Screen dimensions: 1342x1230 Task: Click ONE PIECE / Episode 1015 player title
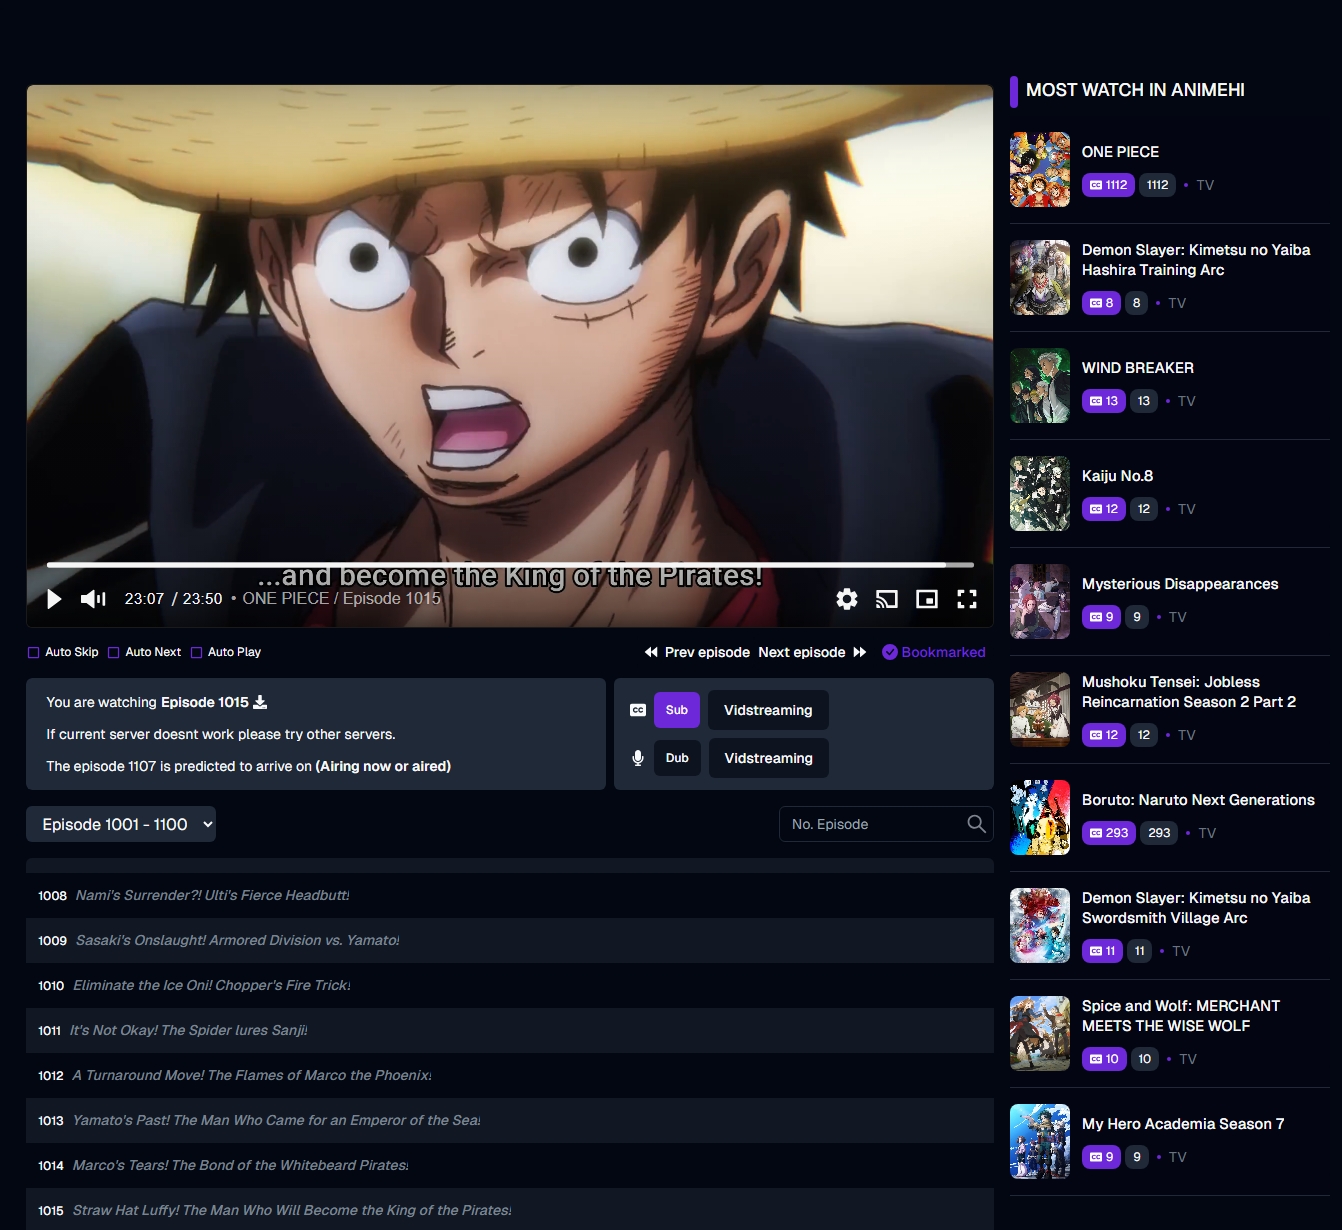click(341, 598)
